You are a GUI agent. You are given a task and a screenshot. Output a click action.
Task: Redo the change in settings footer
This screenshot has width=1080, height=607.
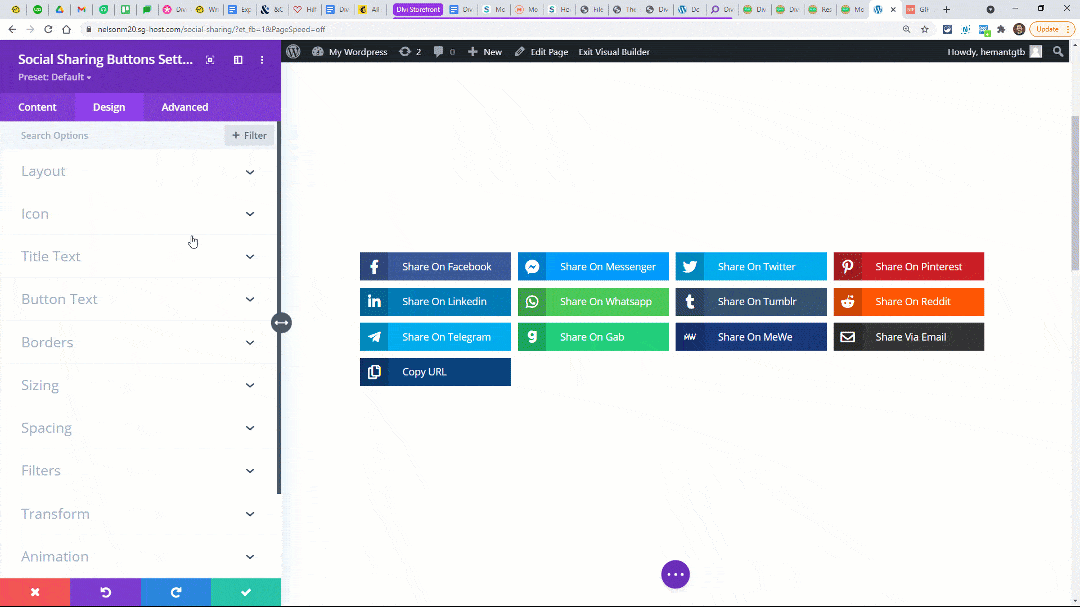coord(176,593)
